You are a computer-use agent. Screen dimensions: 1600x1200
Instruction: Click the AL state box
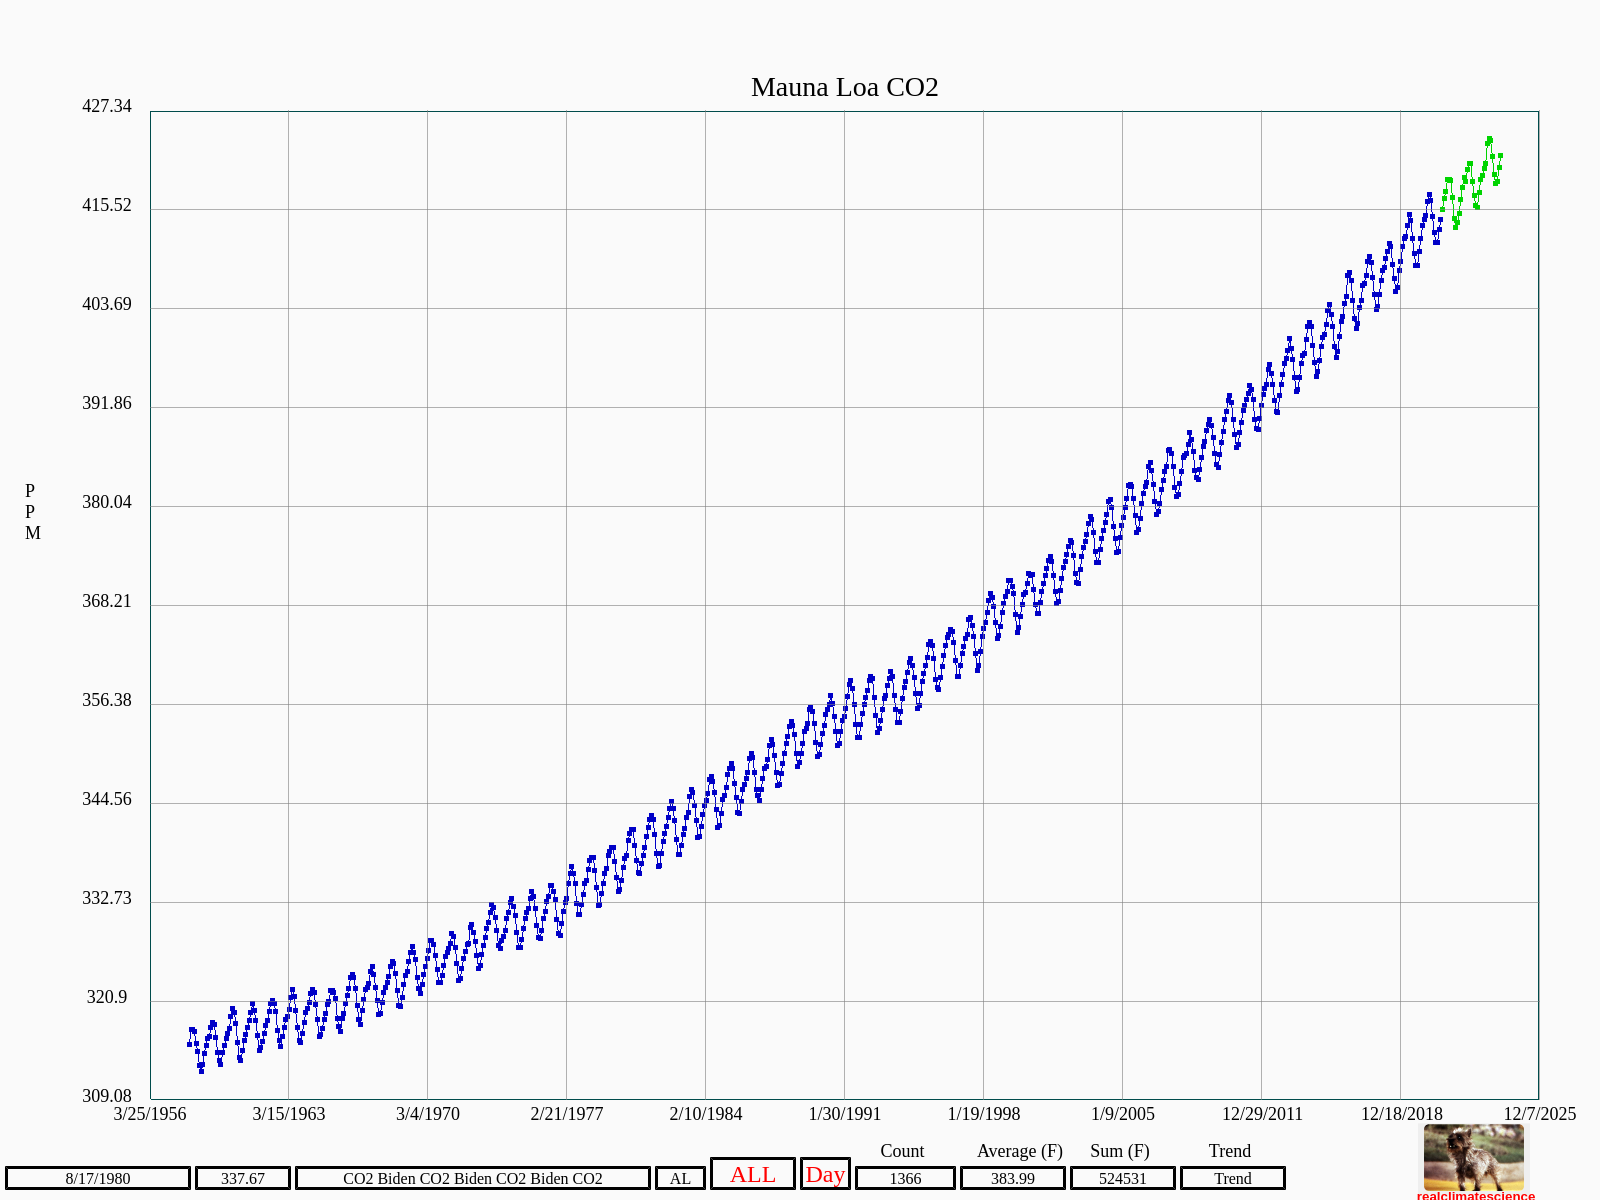click(x=680, y=1178)
